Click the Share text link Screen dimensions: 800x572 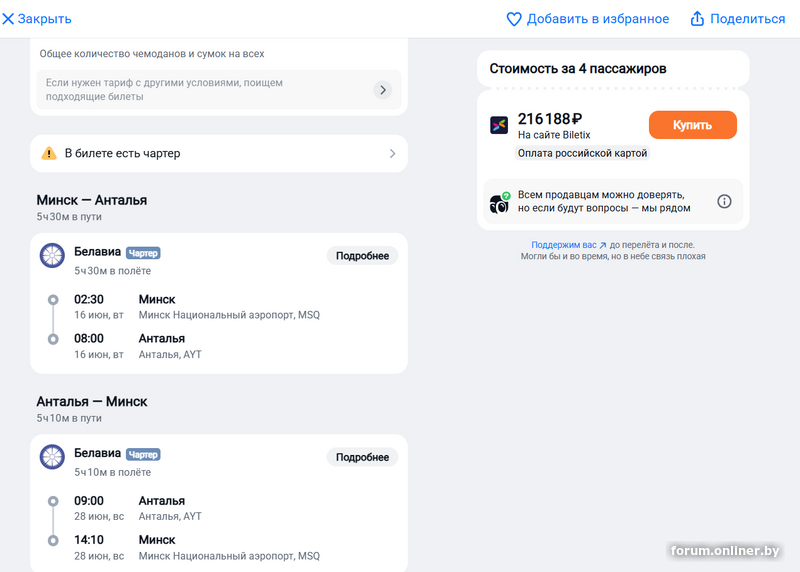tap(747, 19)
